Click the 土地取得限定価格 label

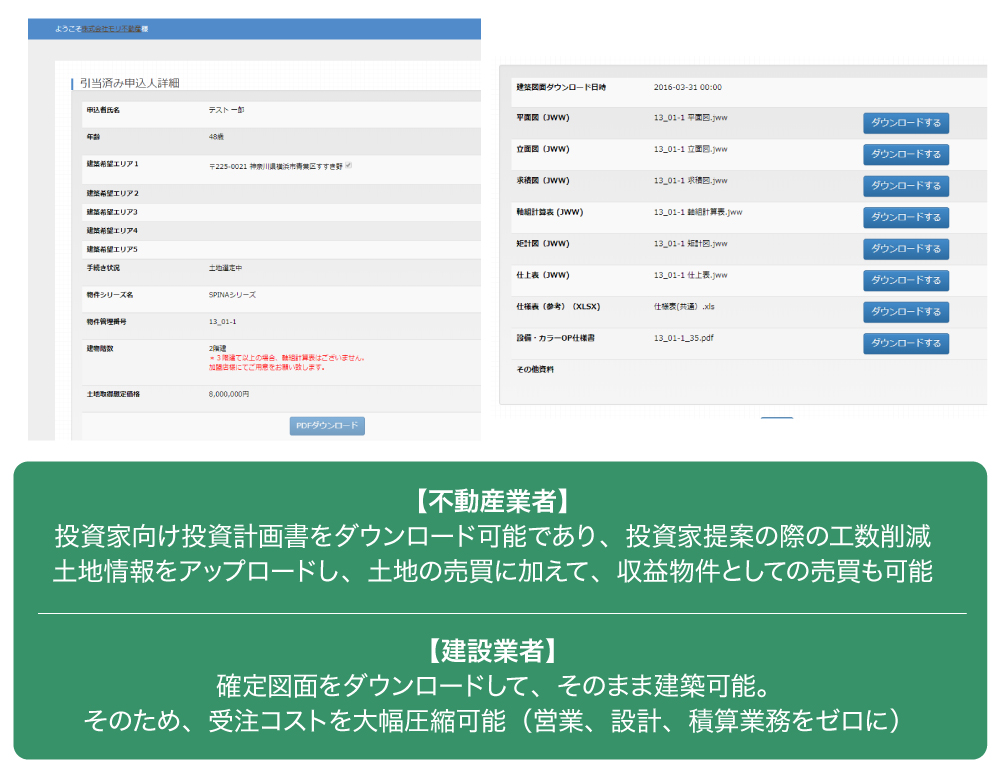tap(114, 394)
